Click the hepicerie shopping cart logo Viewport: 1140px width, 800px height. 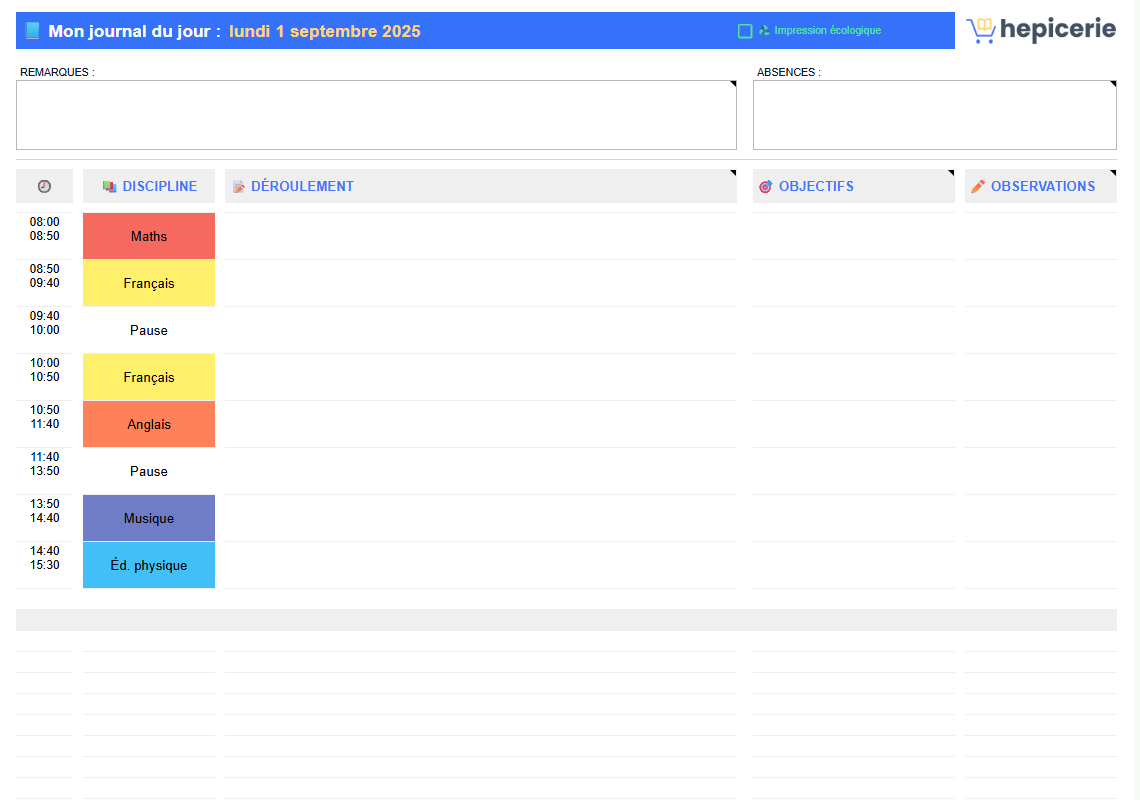[x=981, y=31]
